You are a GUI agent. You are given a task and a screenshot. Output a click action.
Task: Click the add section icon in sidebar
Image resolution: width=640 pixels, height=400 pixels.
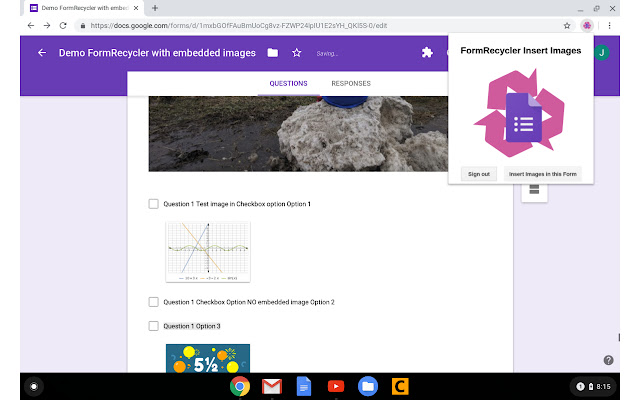coord(534,189)
